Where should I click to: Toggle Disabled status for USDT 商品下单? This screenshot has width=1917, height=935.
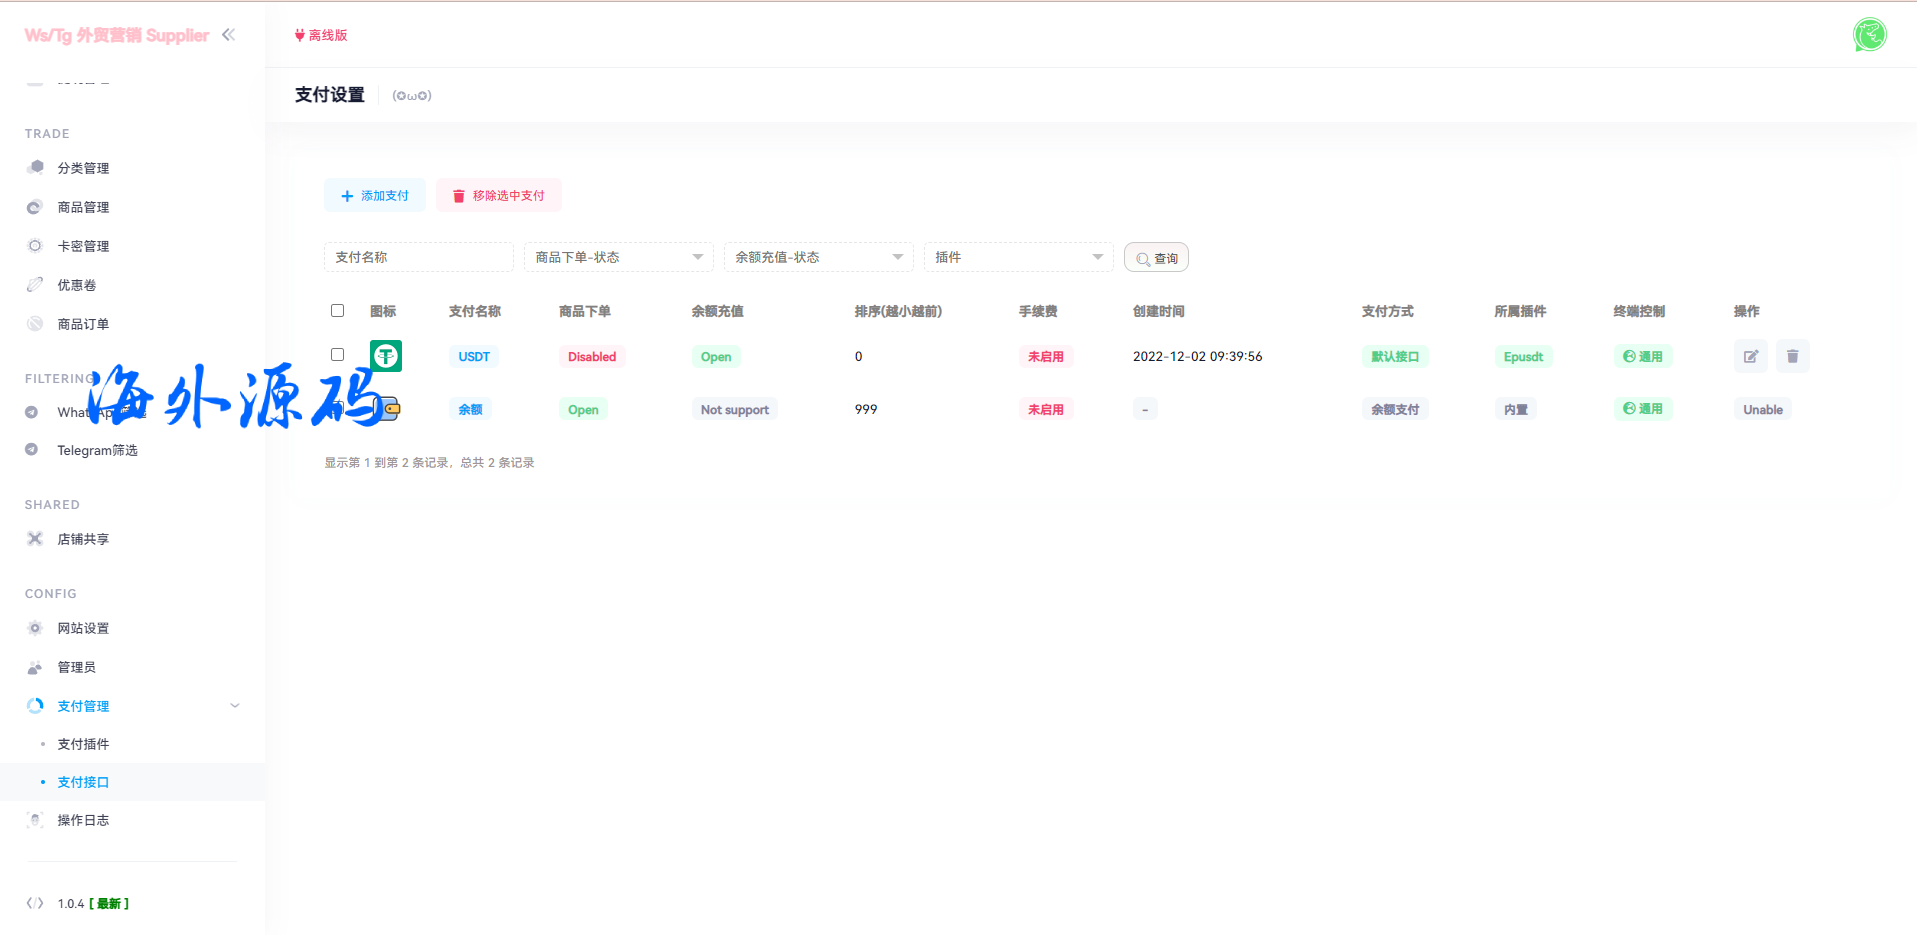[592, 357]
